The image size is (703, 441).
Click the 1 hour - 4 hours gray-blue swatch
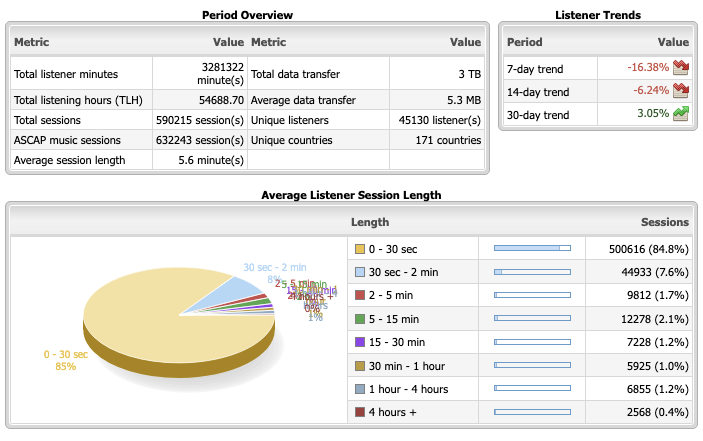tap(360, 389)
